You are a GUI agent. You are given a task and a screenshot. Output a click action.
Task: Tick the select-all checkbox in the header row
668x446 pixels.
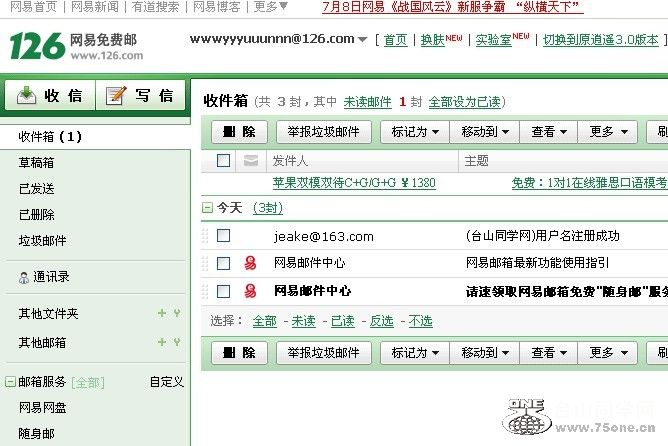(224, 161)
